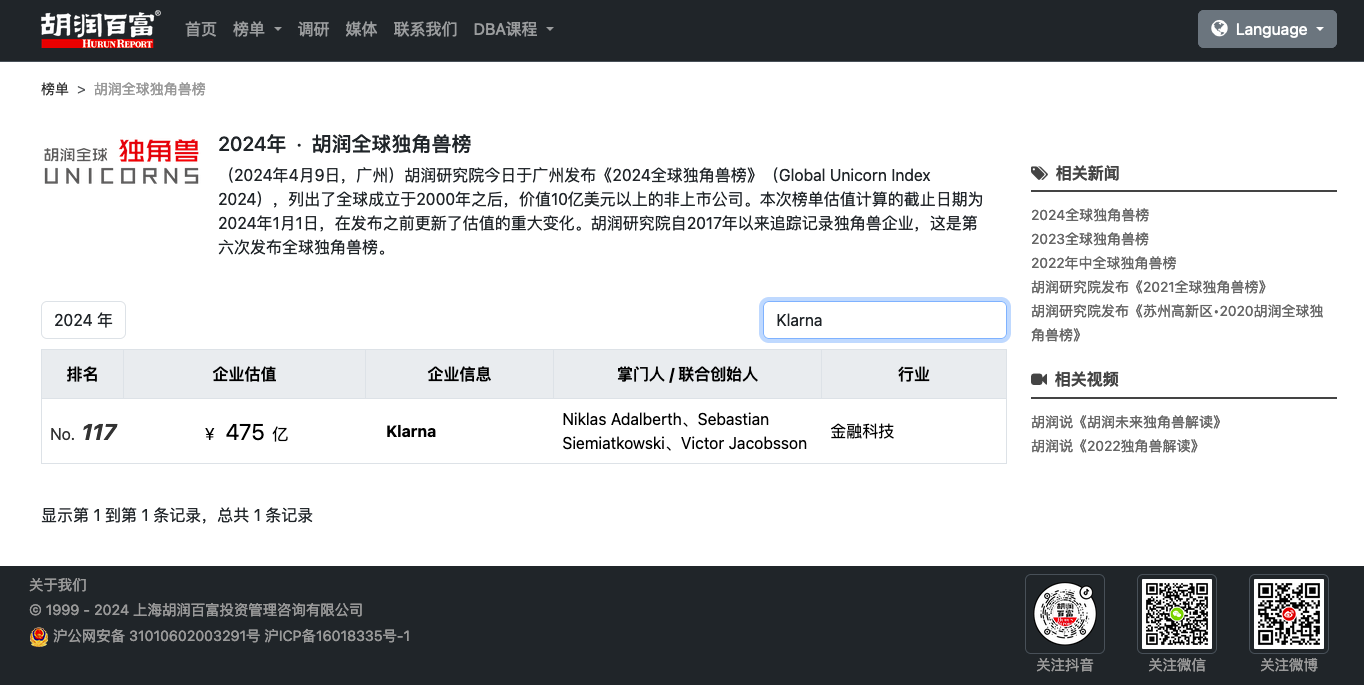This screenshot has width=1364, height=685.
Task: Open the 调研 nav item
Action: (313, 29)
